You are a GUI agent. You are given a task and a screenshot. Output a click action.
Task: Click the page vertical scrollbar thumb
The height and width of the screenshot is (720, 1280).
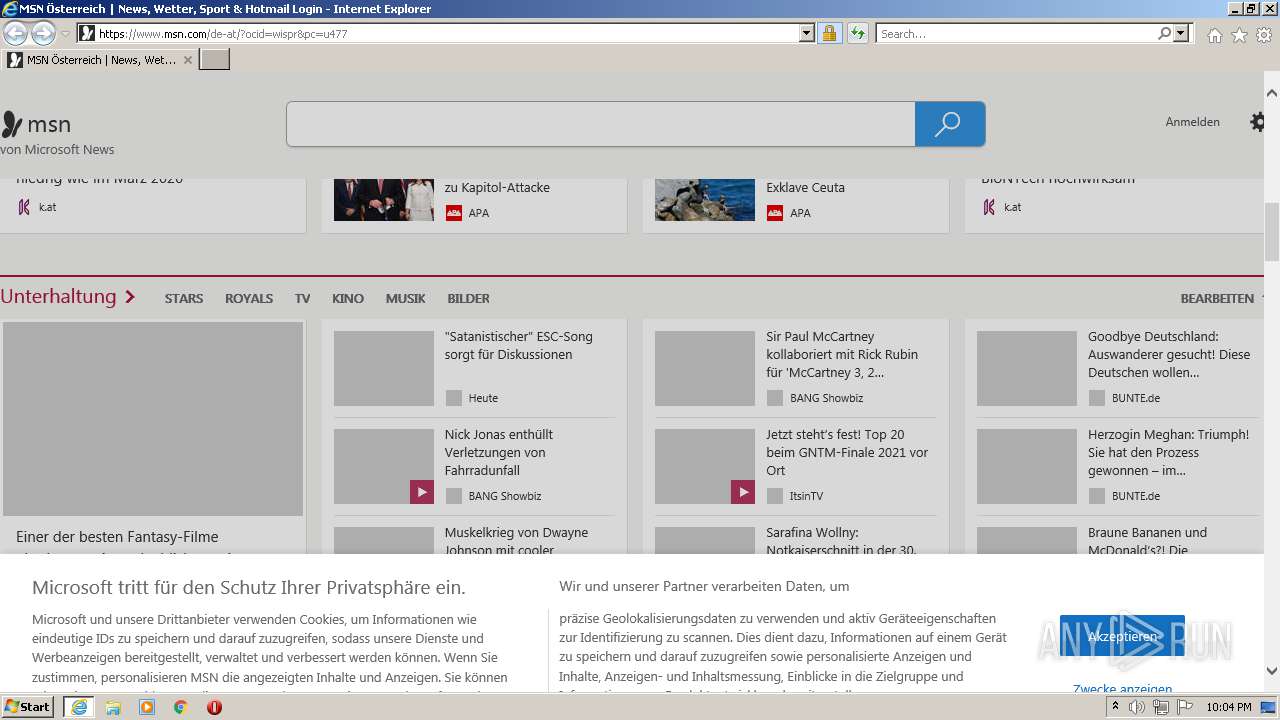point(1272,230)
